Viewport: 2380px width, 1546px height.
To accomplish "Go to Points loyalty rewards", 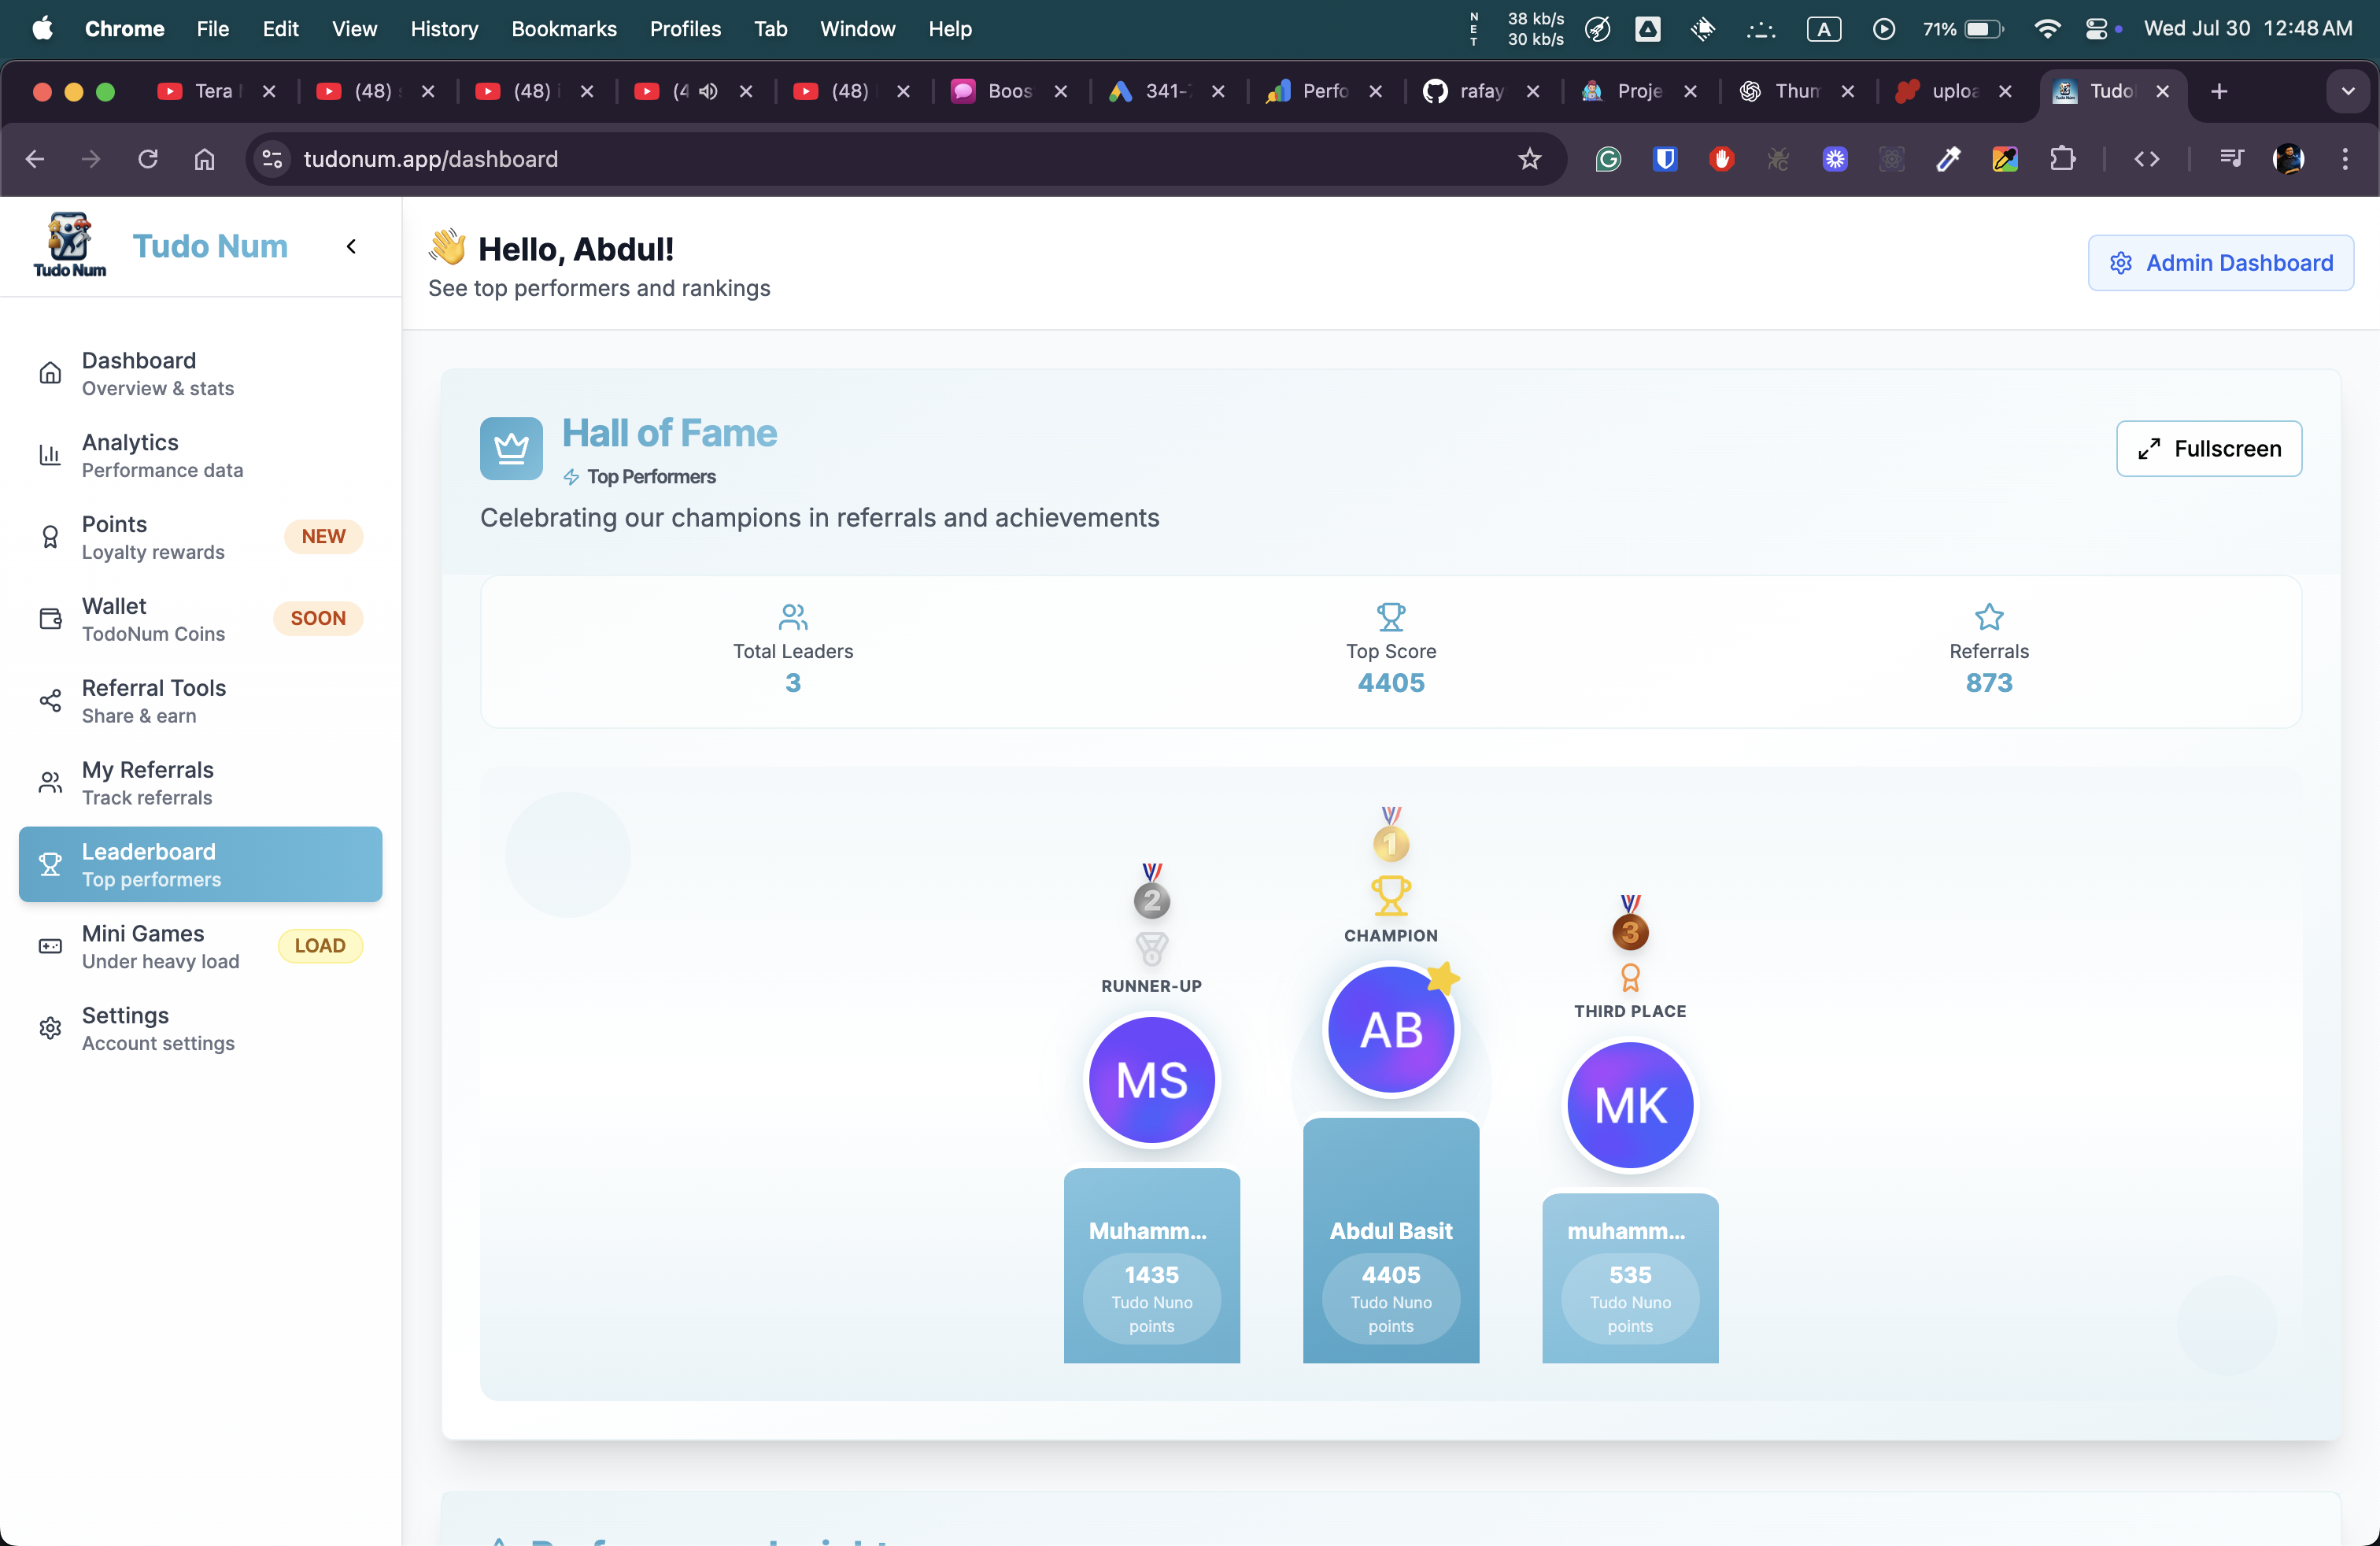I will coord(200,537).
